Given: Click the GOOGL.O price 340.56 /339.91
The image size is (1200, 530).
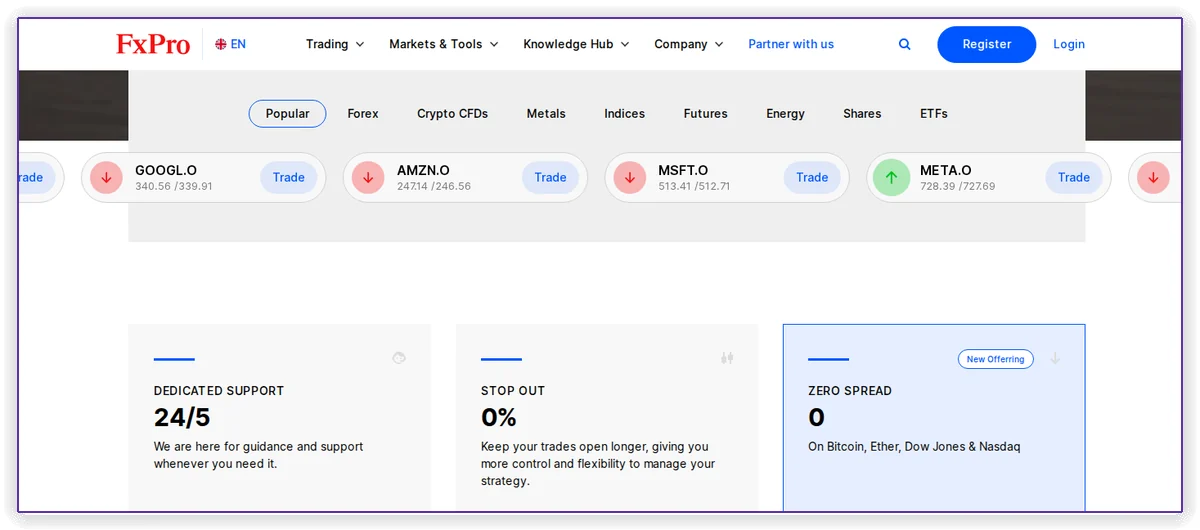Looking at the screenshot, I should point(174,187).
